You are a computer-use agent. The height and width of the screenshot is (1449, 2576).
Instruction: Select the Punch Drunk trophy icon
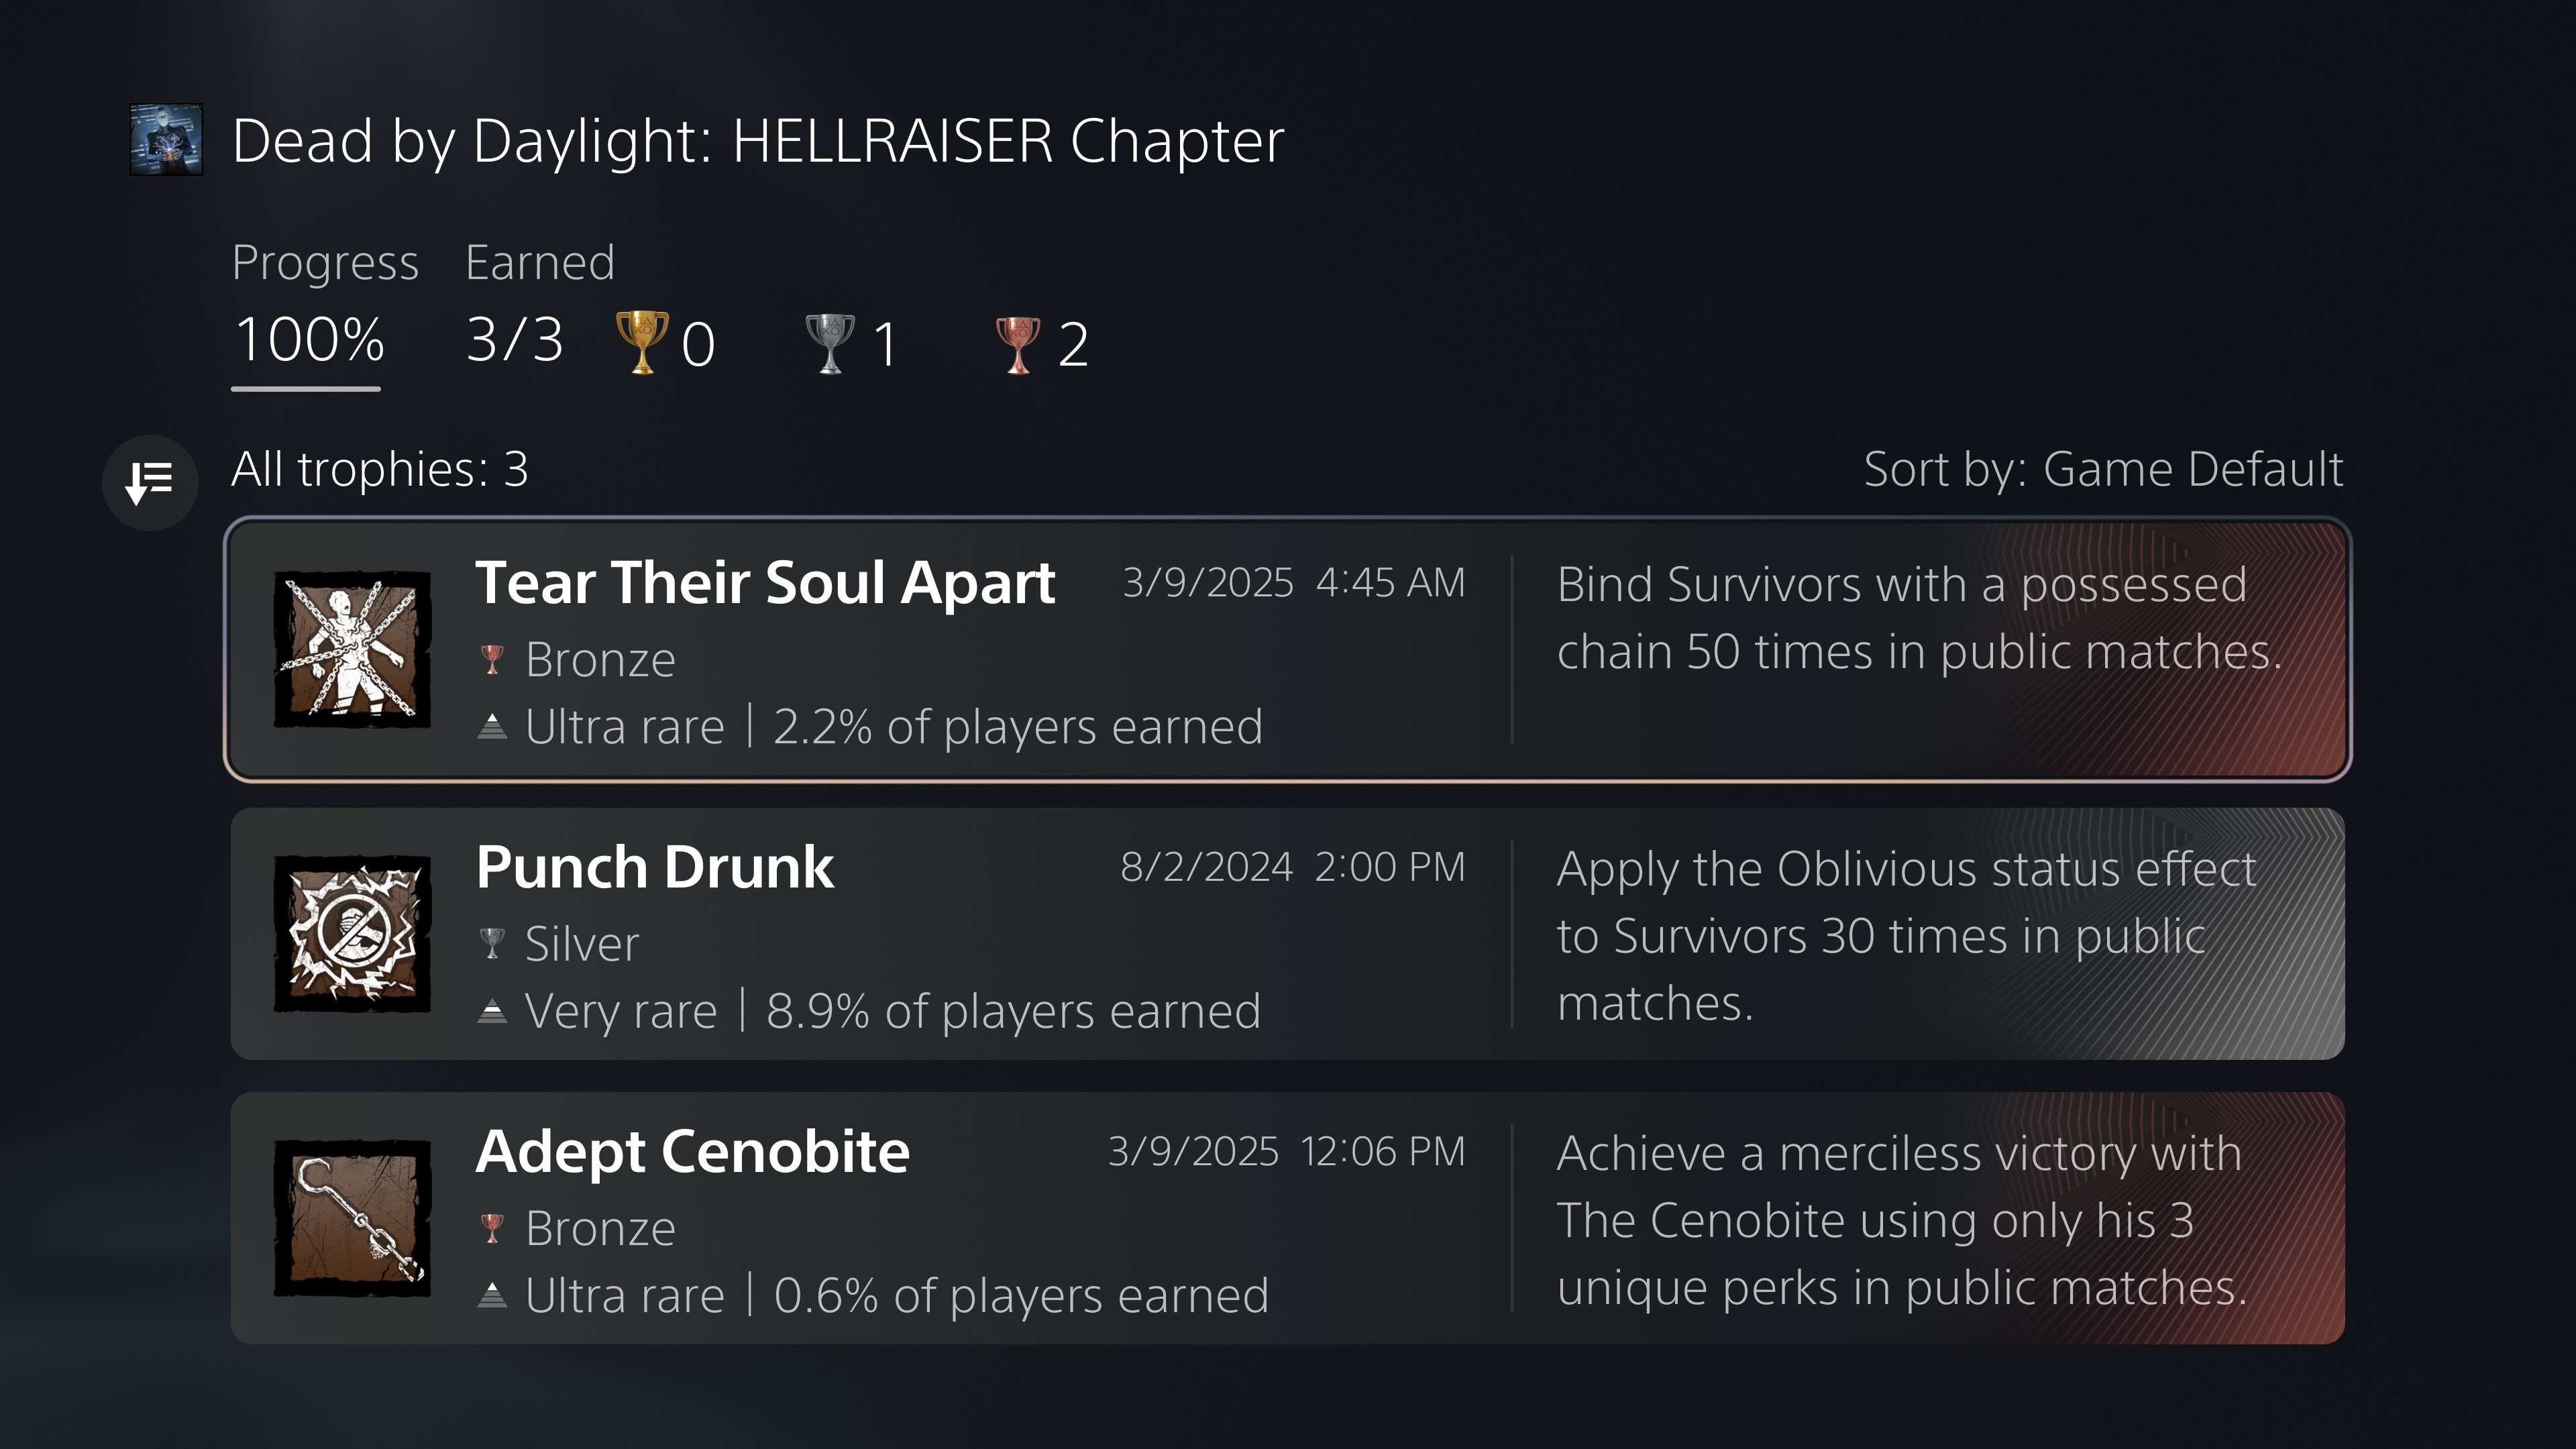coord(352,933)
